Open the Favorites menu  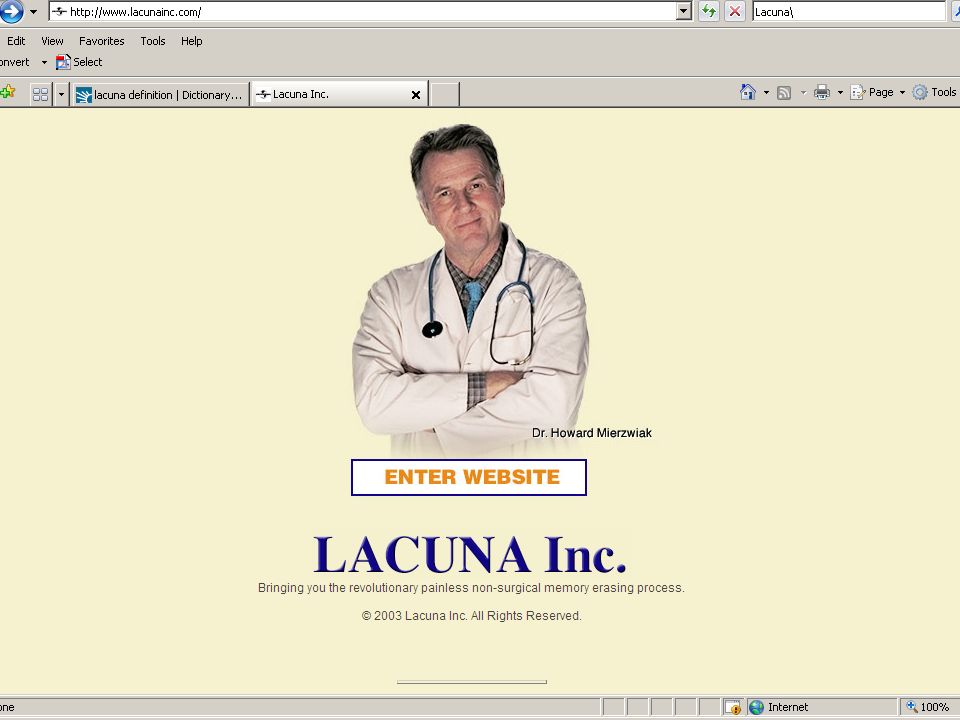102,41
